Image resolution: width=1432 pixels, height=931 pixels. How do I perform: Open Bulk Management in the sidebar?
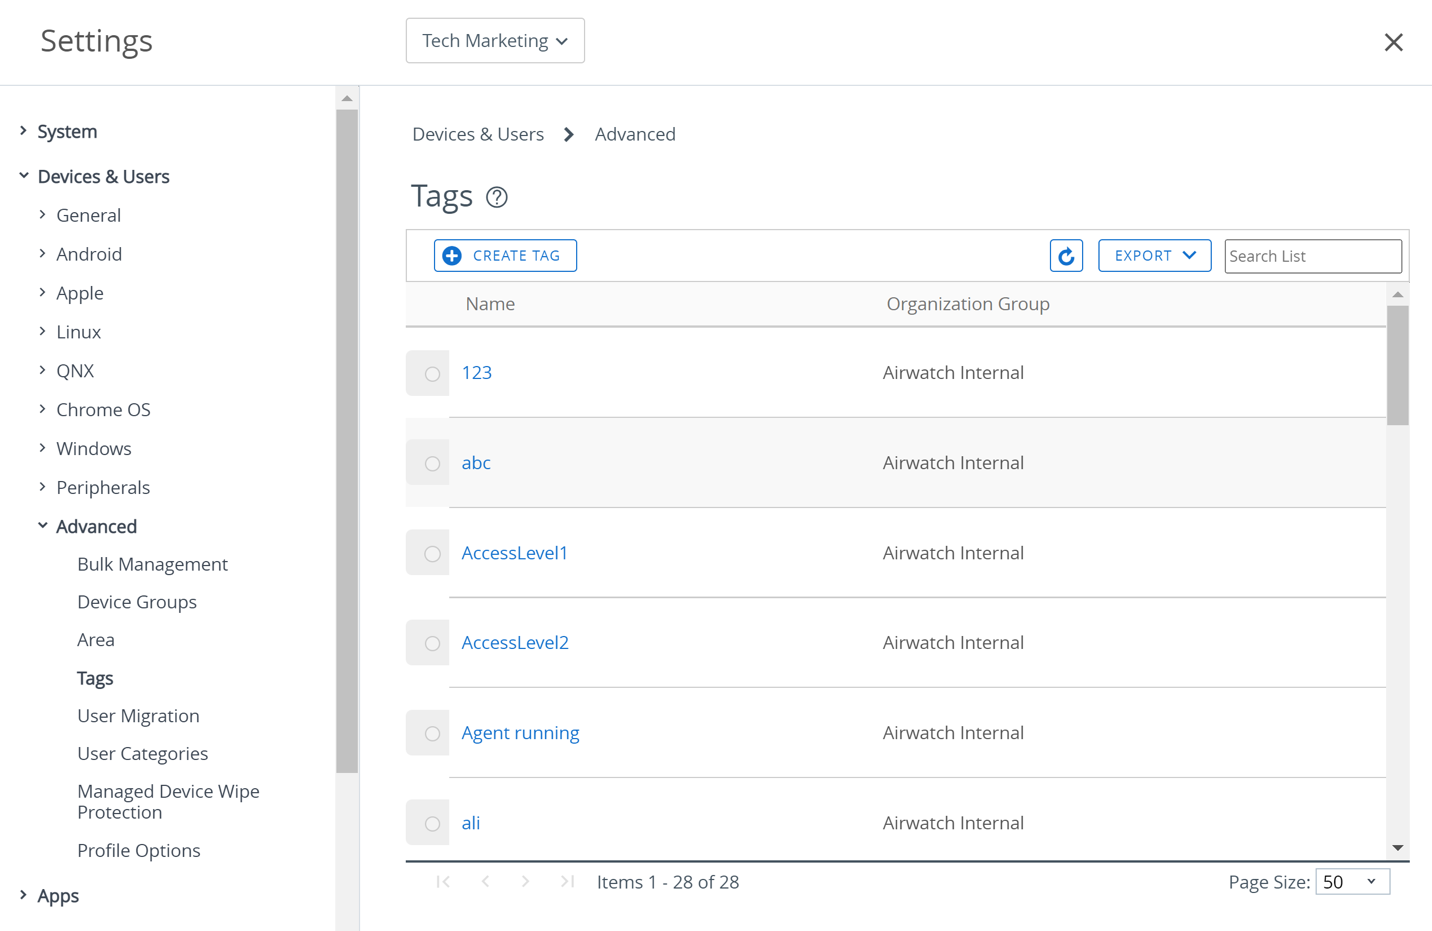152,564
